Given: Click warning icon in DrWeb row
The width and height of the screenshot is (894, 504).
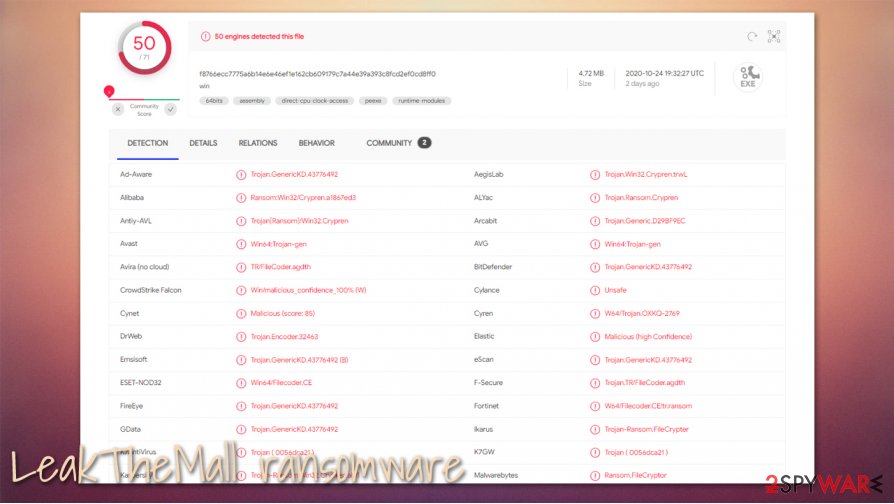Looking at the screenshot, I should 241,337.
